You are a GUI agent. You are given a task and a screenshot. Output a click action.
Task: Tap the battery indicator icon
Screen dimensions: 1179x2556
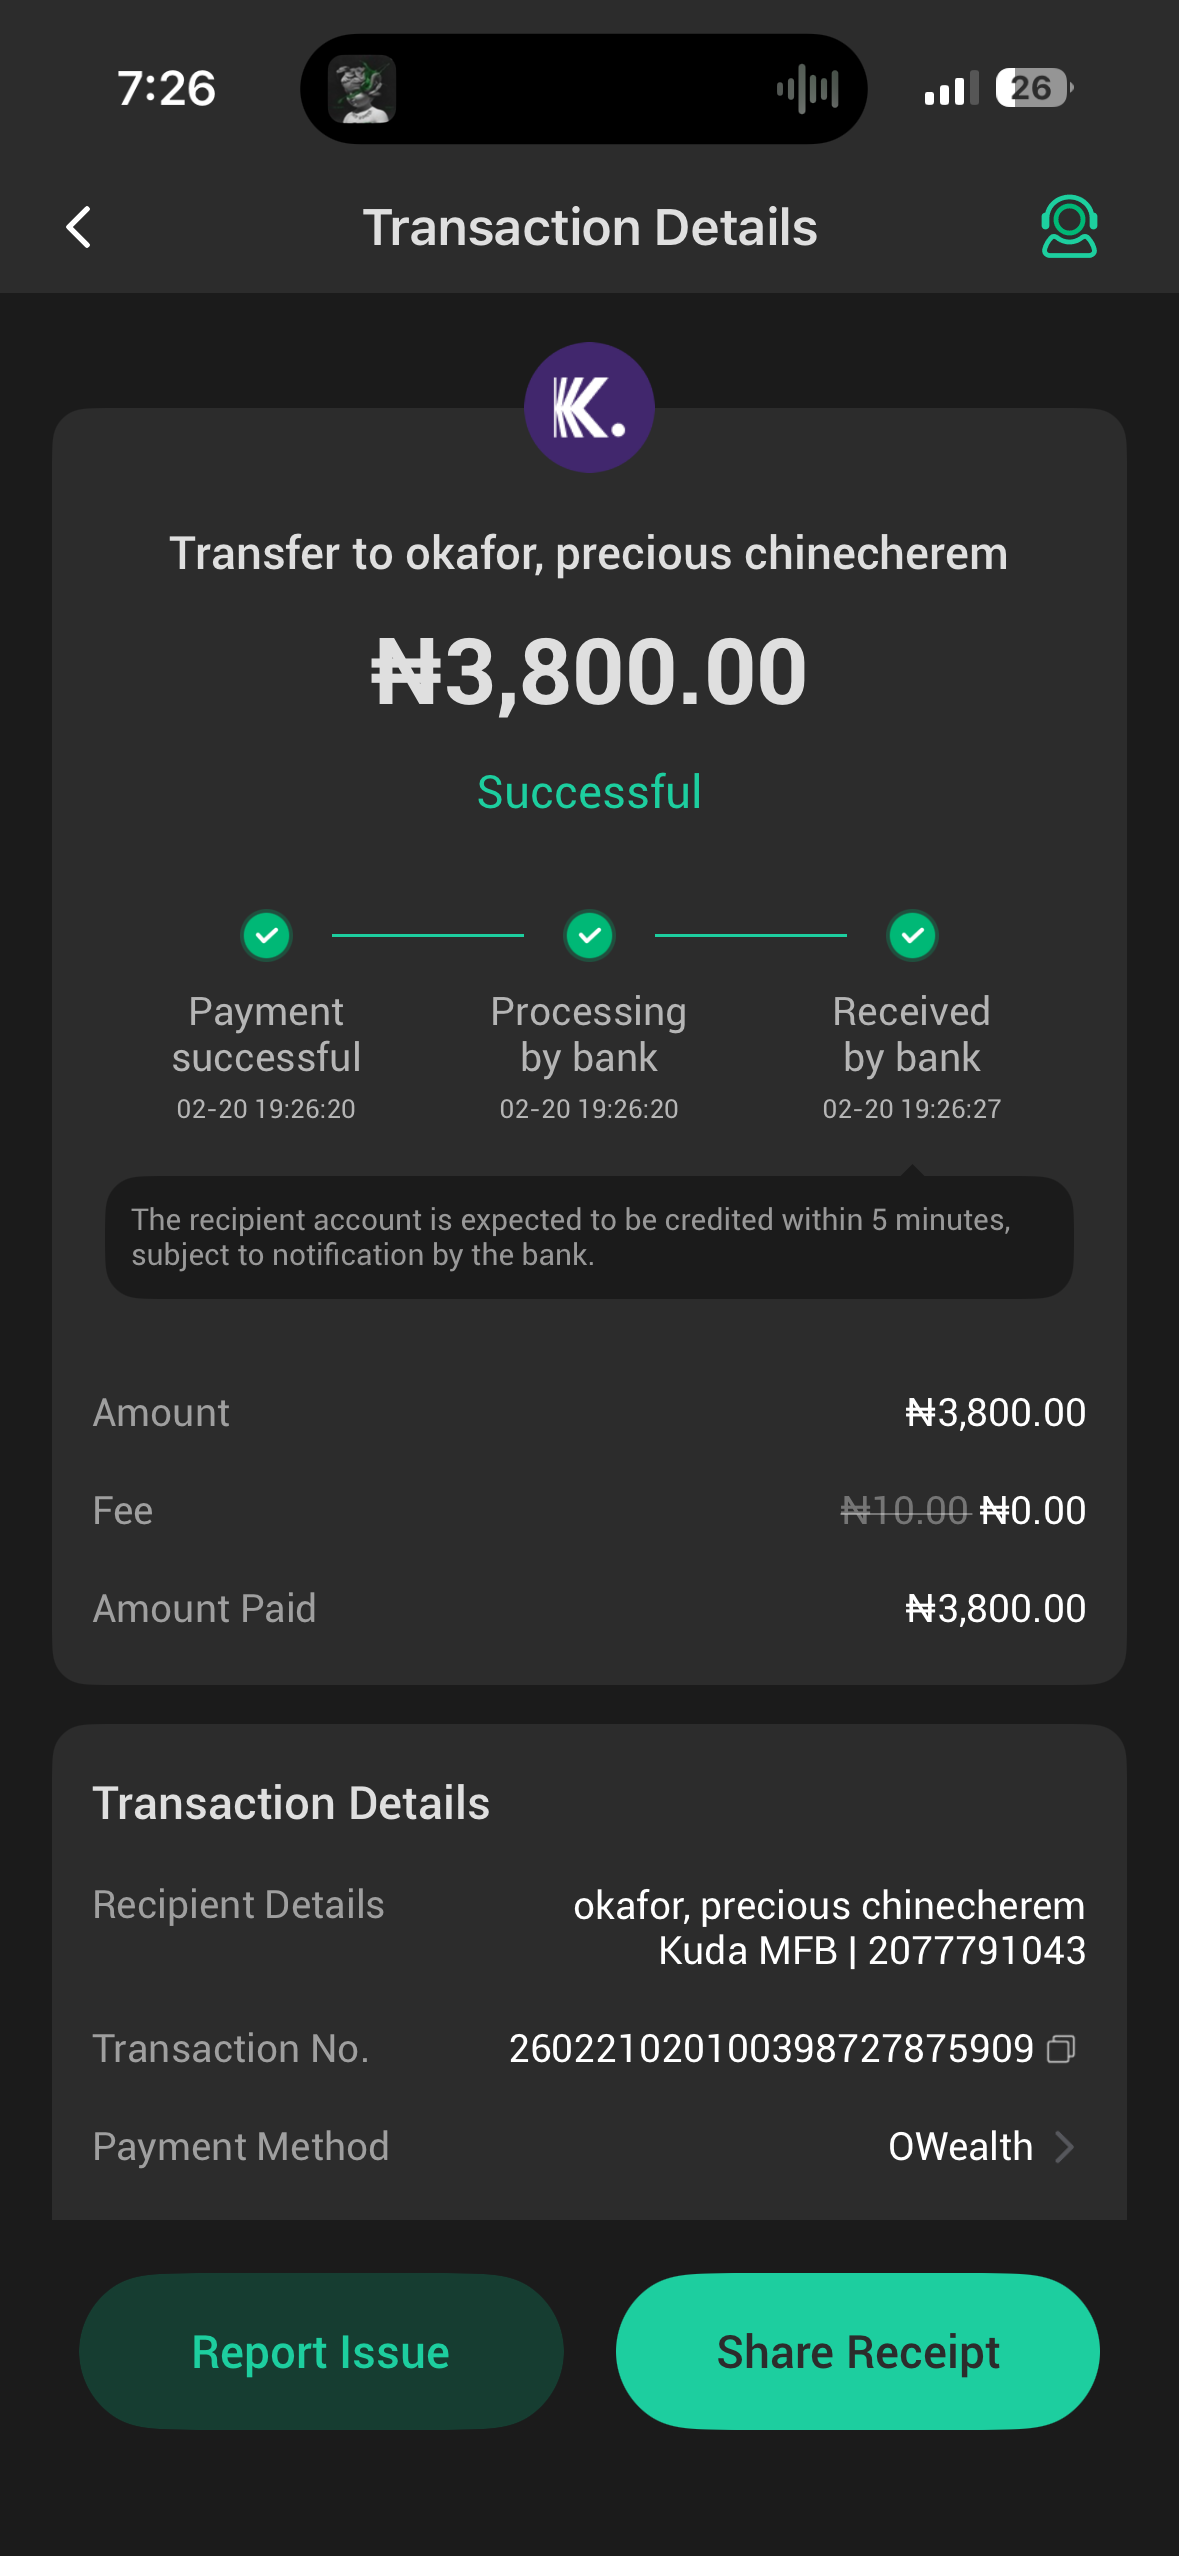(x=1034, y=89)
